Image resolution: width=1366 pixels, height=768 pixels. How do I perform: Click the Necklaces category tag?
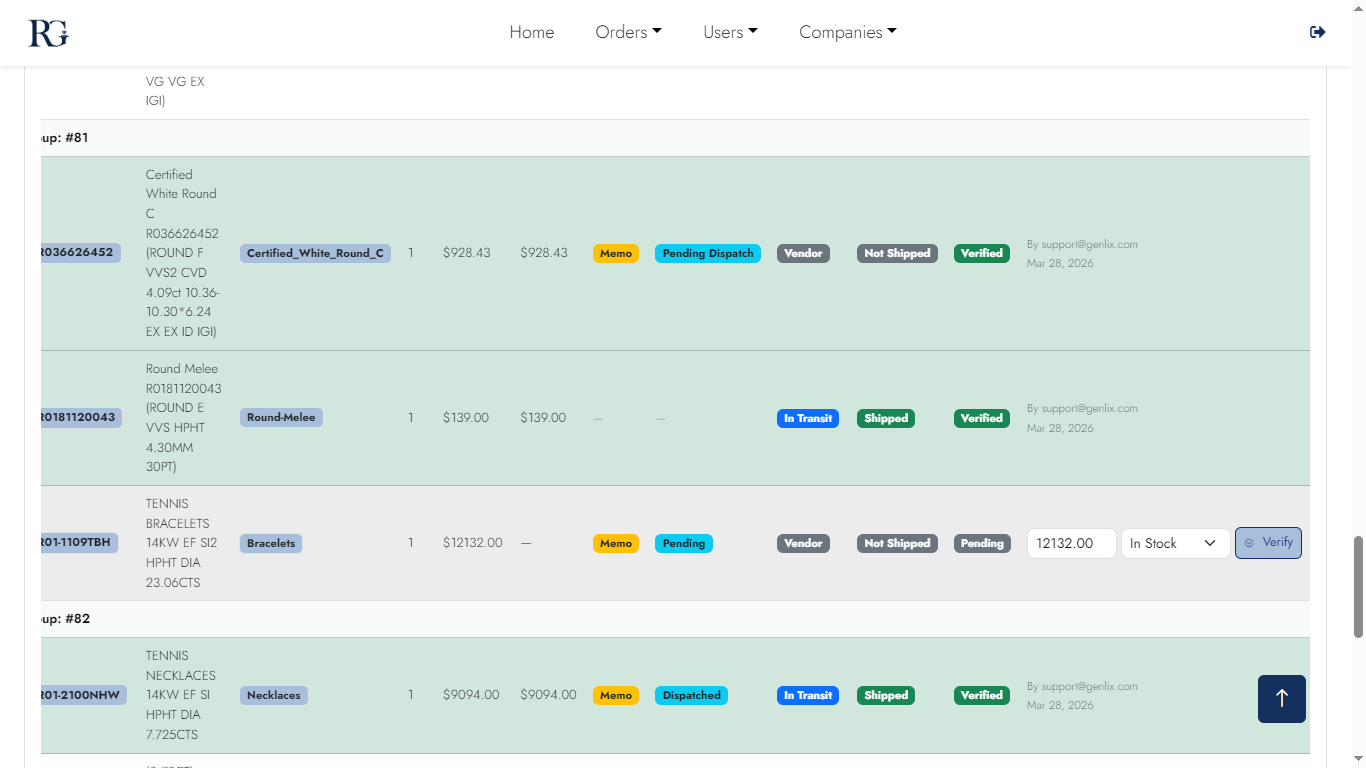(x=273, y=695)
